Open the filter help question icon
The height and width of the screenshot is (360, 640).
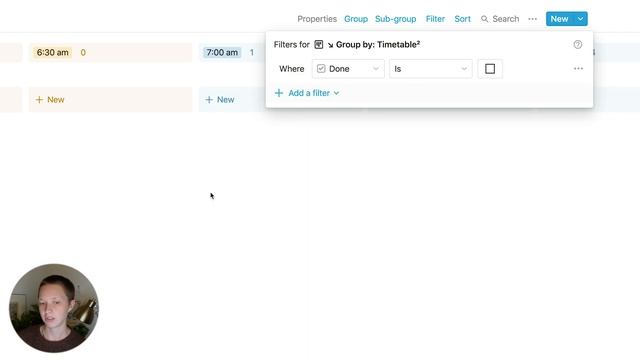point(578,44)
